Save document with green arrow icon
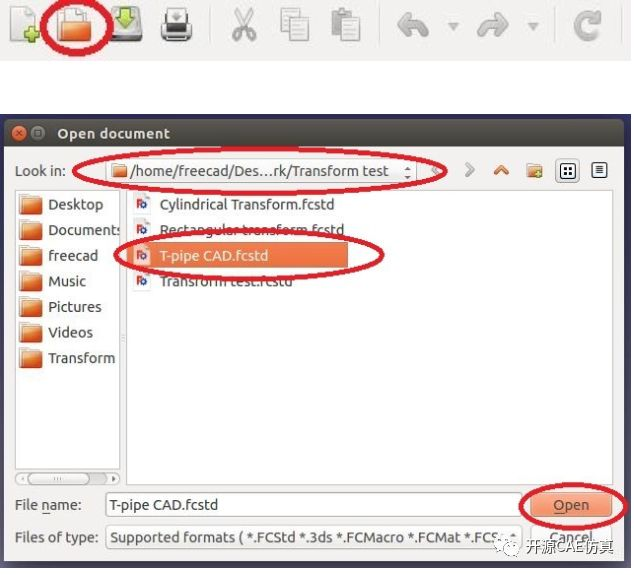Screen dimensions: 634x575 pos(126,24)
